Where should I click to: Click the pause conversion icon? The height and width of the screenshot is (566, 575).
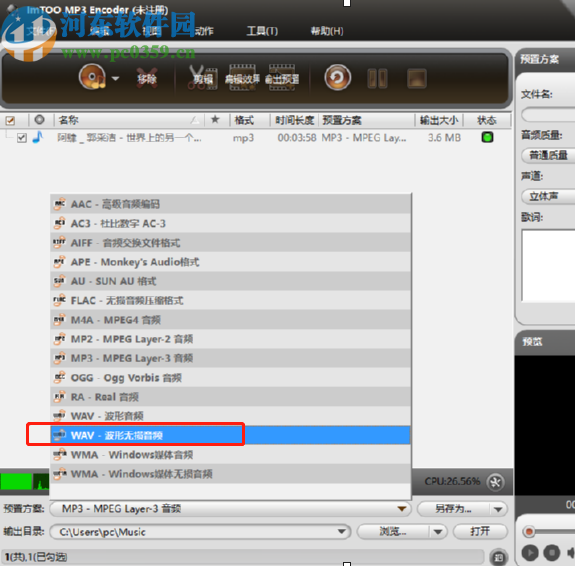point(377,78)
